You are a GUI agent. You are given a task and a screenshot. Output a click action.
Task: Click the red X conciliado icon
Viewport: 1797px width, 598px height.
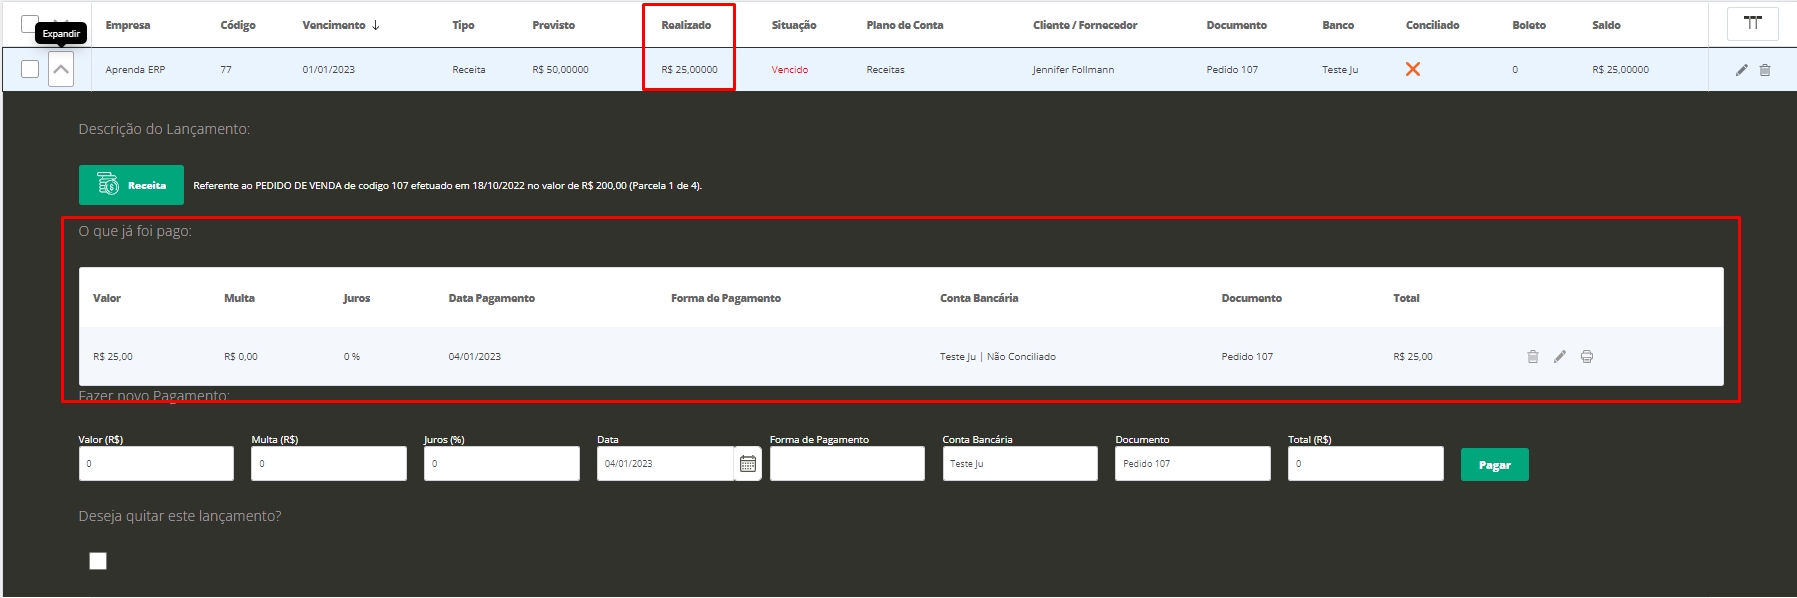(x=1413, y=69)
